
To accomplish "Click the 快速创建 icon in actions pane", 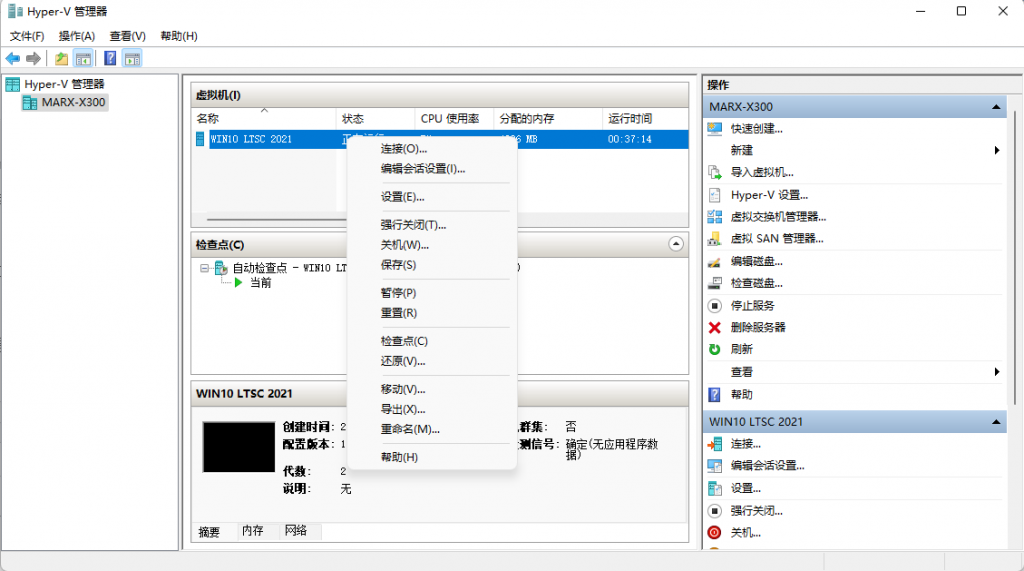I will click(714, 128).
